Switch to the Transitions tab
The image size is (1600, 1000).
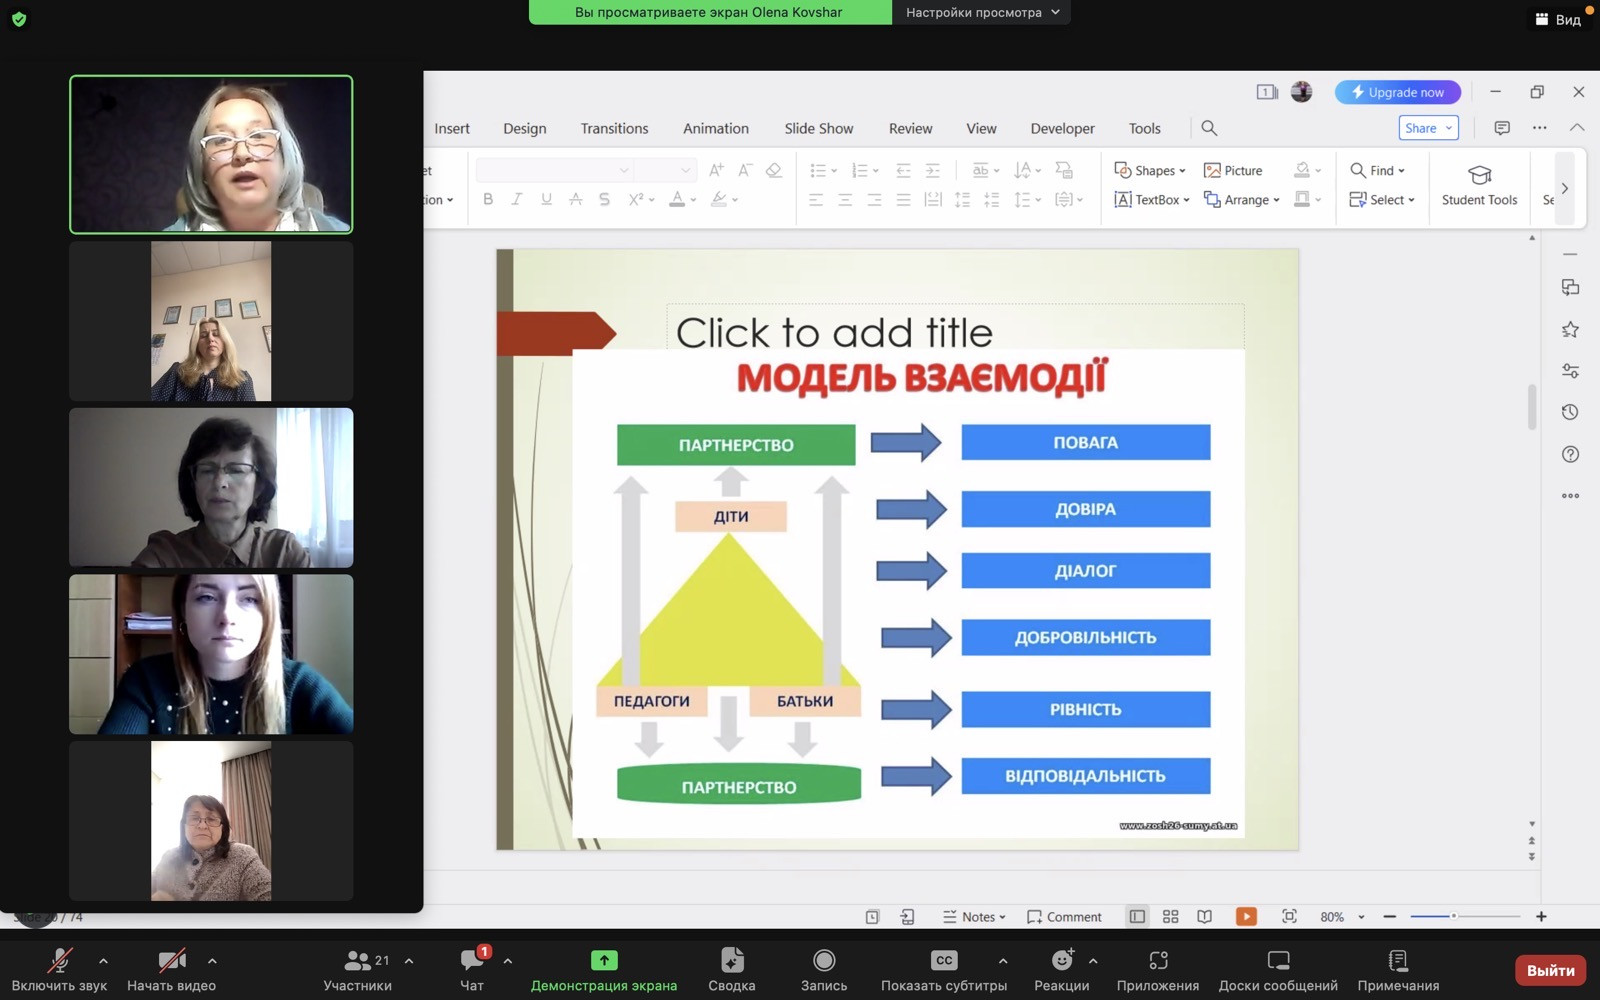click(x=614, y=128)
